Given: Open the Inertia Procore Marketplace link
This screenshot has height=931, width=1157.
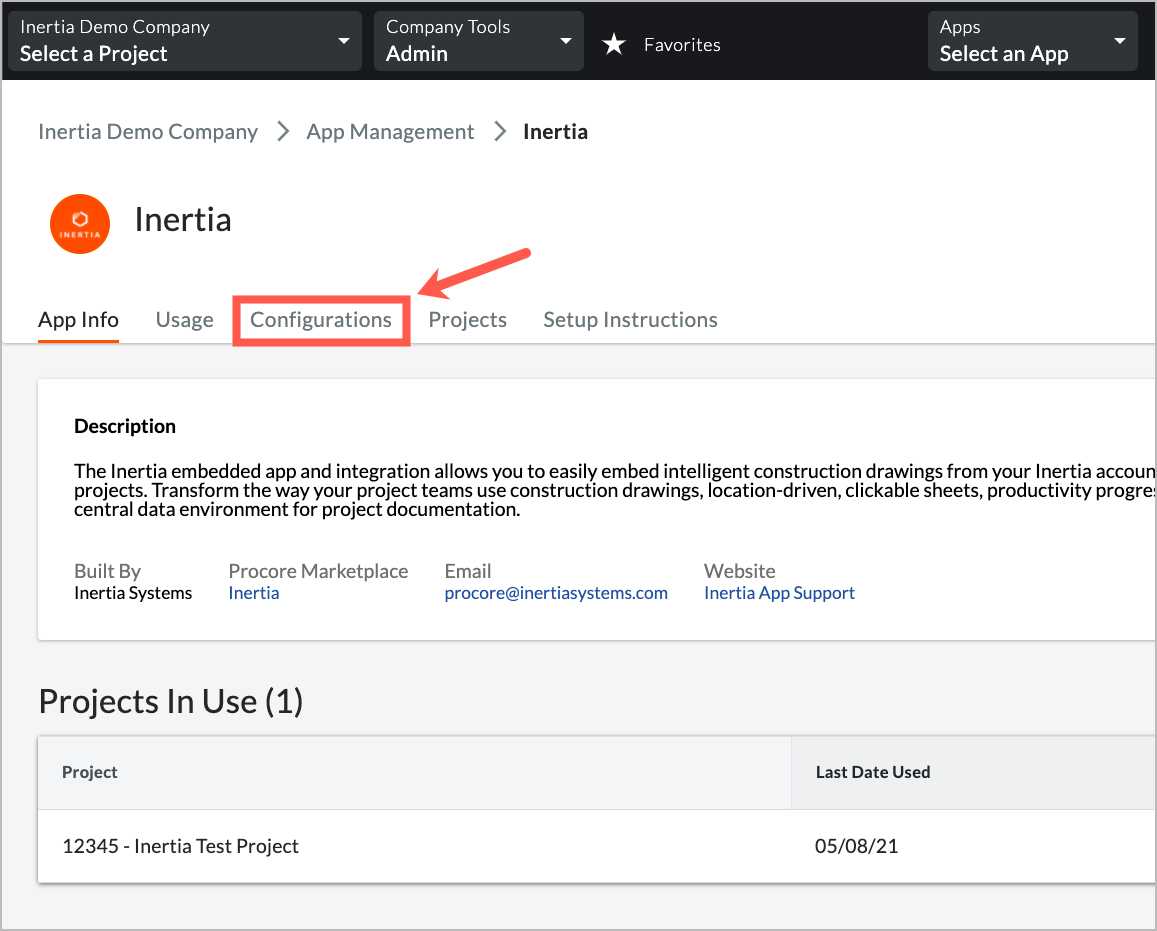Looking at the screenshot, I should [254, 593].
